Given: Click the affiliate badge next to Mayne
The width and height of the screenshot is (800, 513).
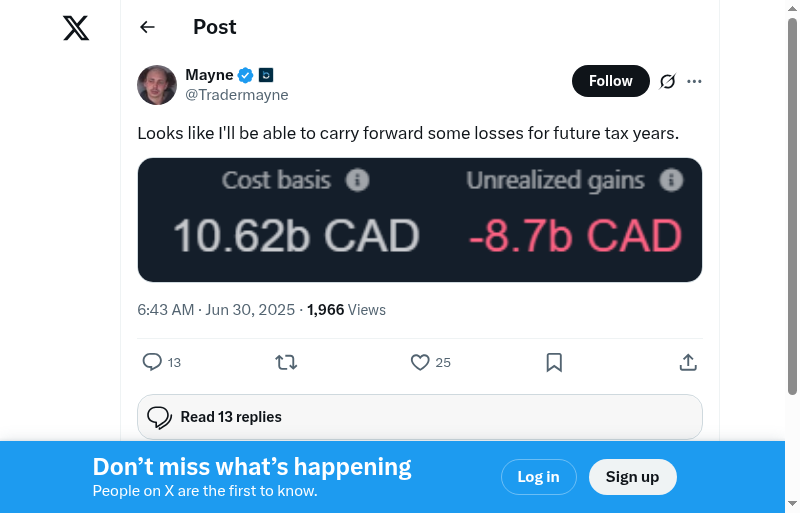Looking at the screenshot, I should (266, 75).
